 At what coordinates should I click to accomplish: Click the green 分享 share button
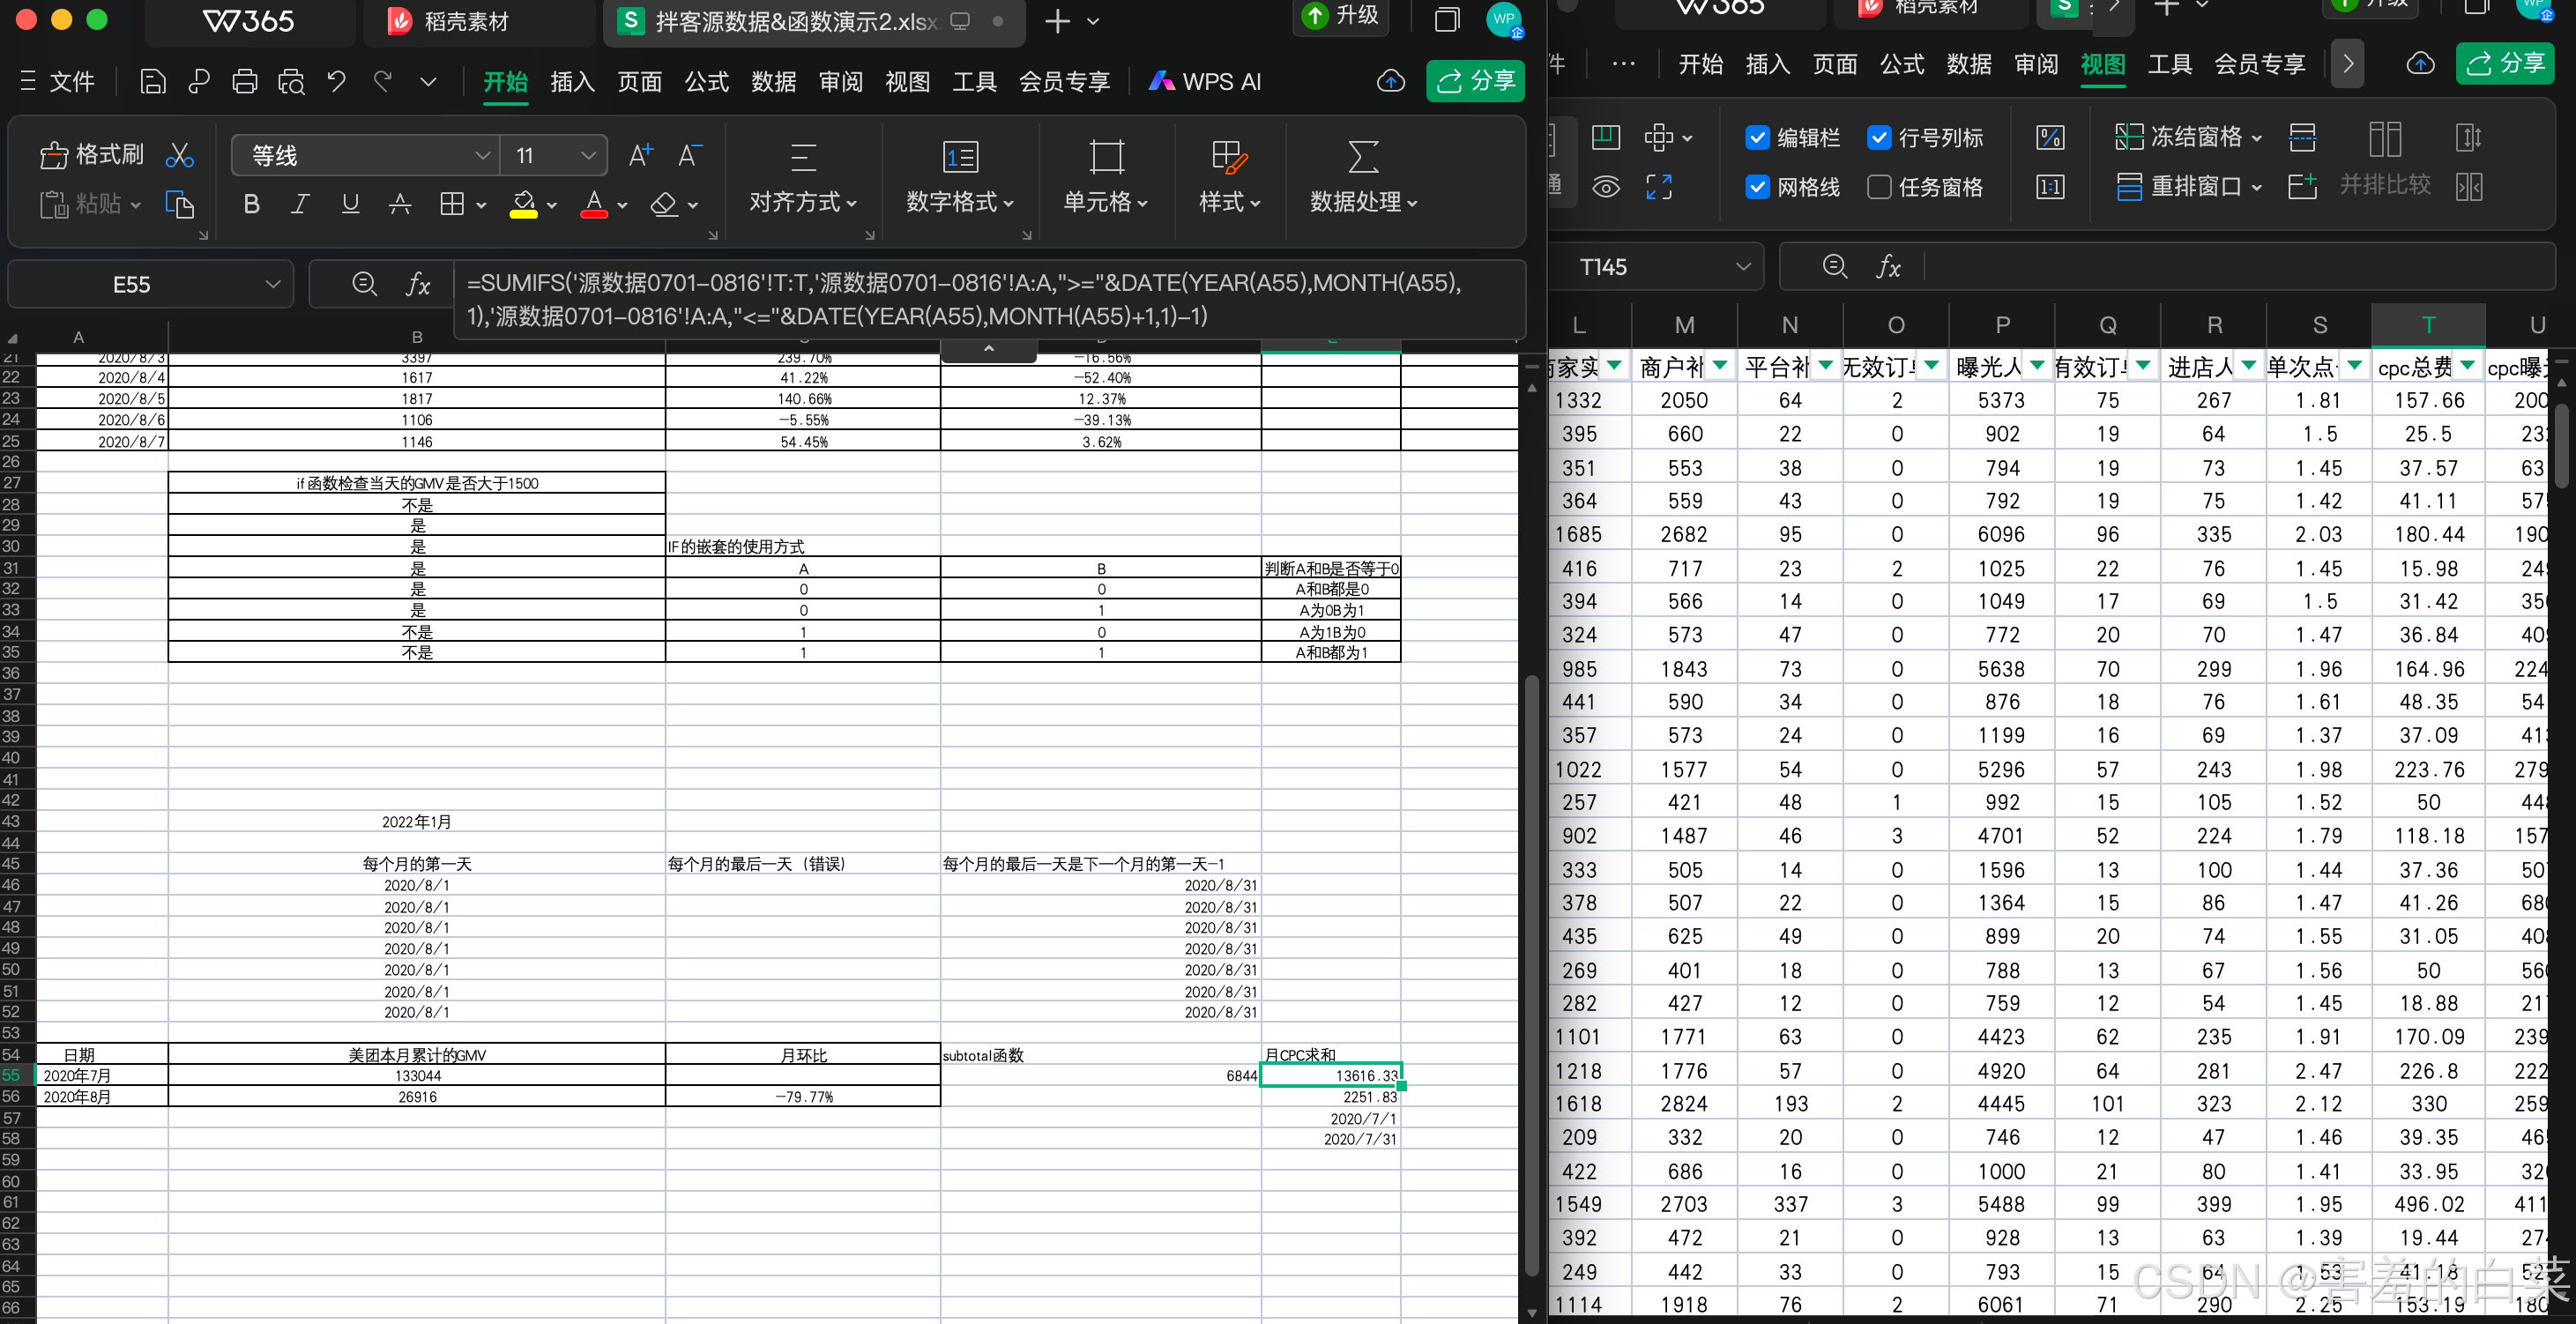pos(1475,81)
